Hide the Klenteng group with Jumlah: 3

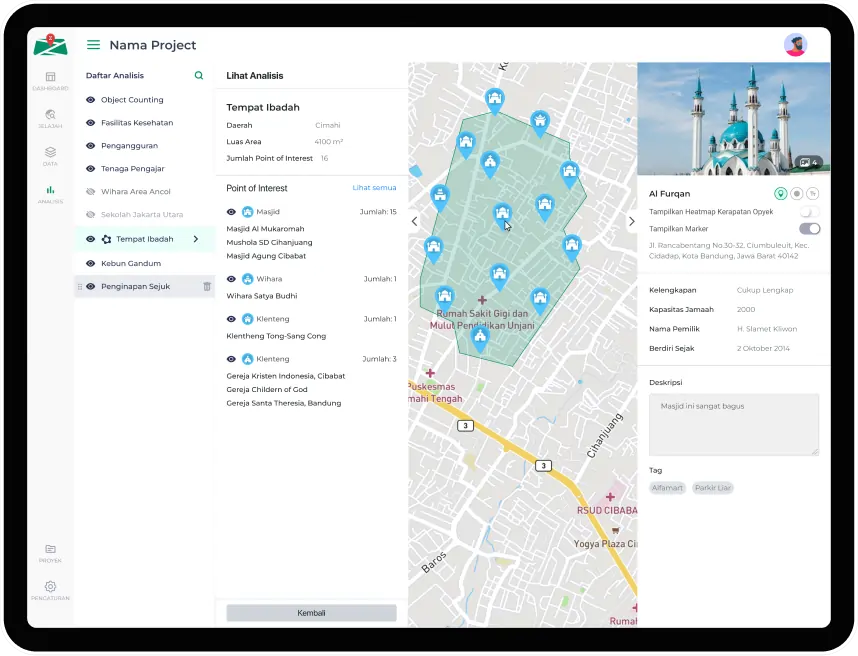(231, 359)
